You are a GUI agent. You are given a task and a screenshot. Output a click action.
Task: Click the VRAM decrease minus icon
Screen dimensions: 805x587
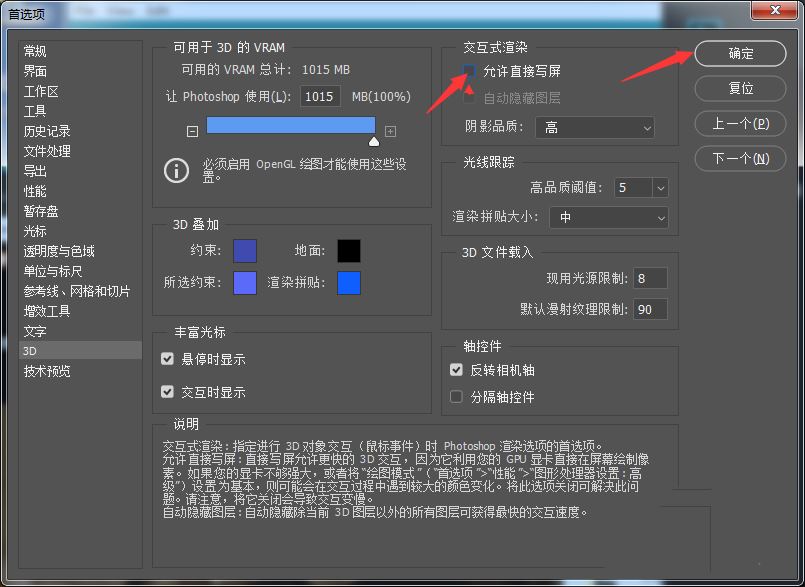pos(192,132)
